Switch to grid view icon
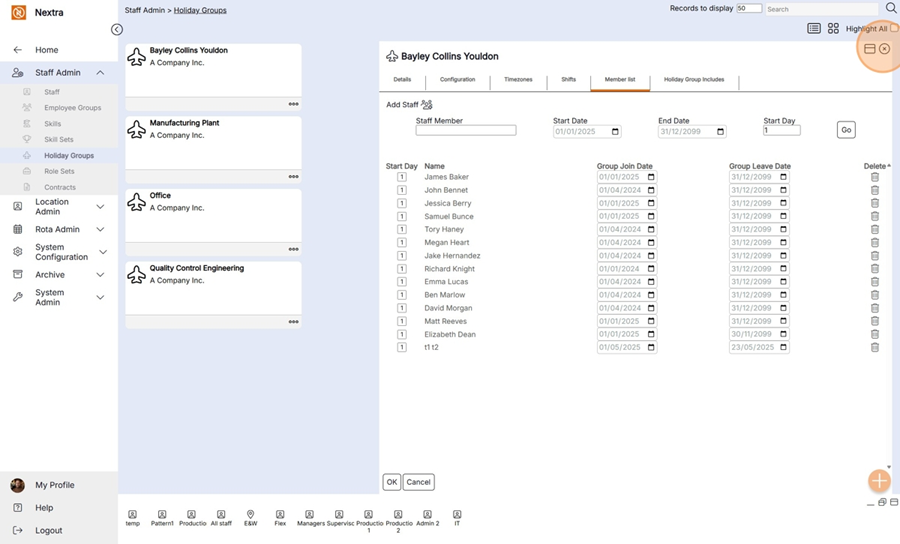The height and width of the screenshot is (544, 900). point(833,28)
